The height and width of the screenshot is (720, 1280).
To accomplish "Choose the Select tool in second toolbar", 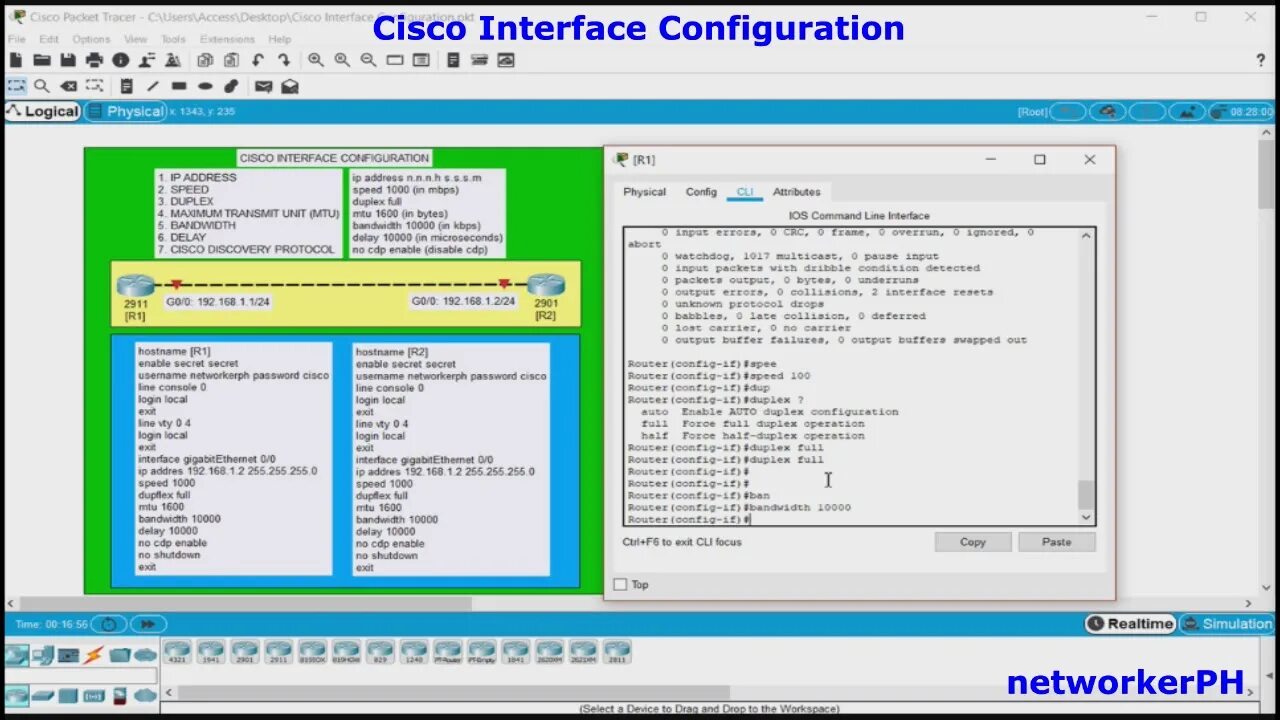I will tap(16, 86).
